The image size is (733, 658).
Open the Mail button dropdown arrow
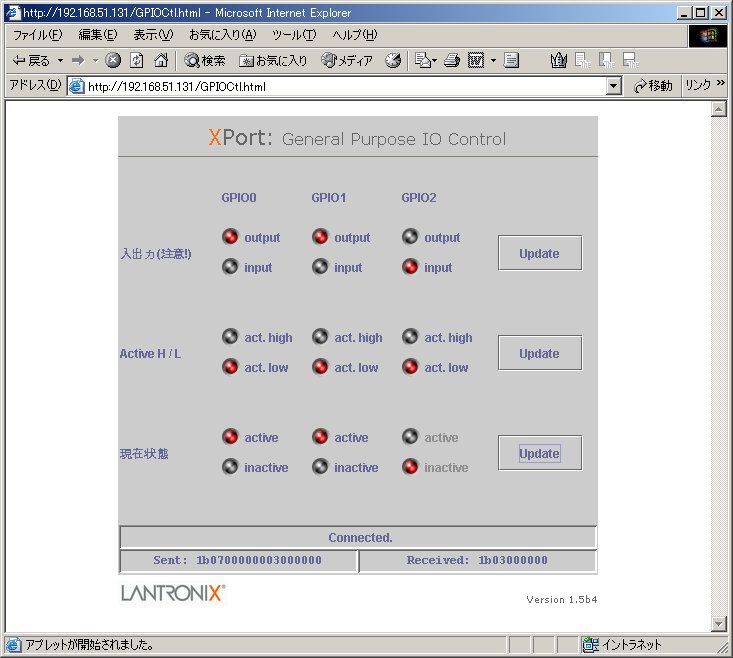434,61
